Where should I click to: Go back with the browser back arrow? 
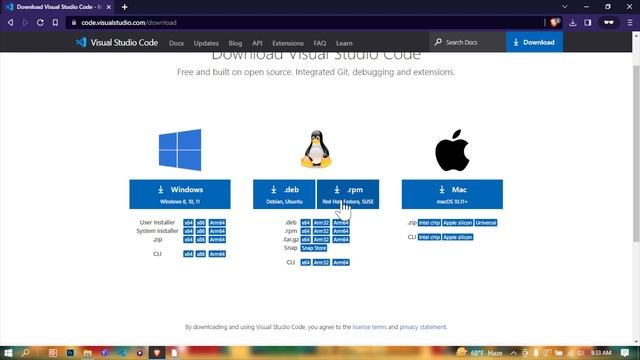click(11, 22)
